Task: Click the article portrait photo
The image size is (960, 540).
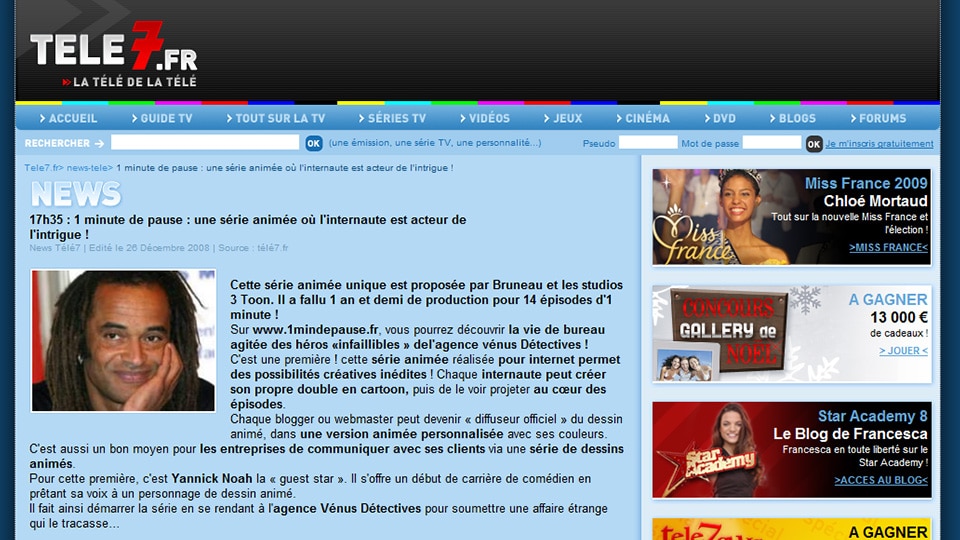Action: click(123, 340)
